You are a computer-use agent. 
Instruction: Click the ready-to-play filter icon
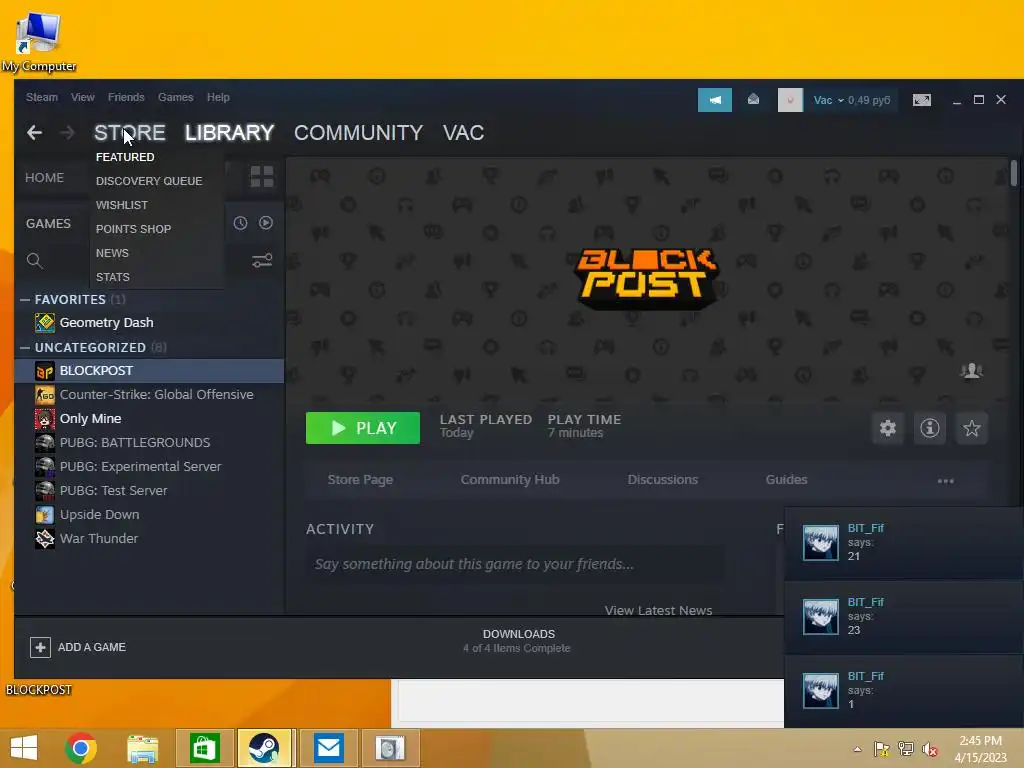click(266, 223)
